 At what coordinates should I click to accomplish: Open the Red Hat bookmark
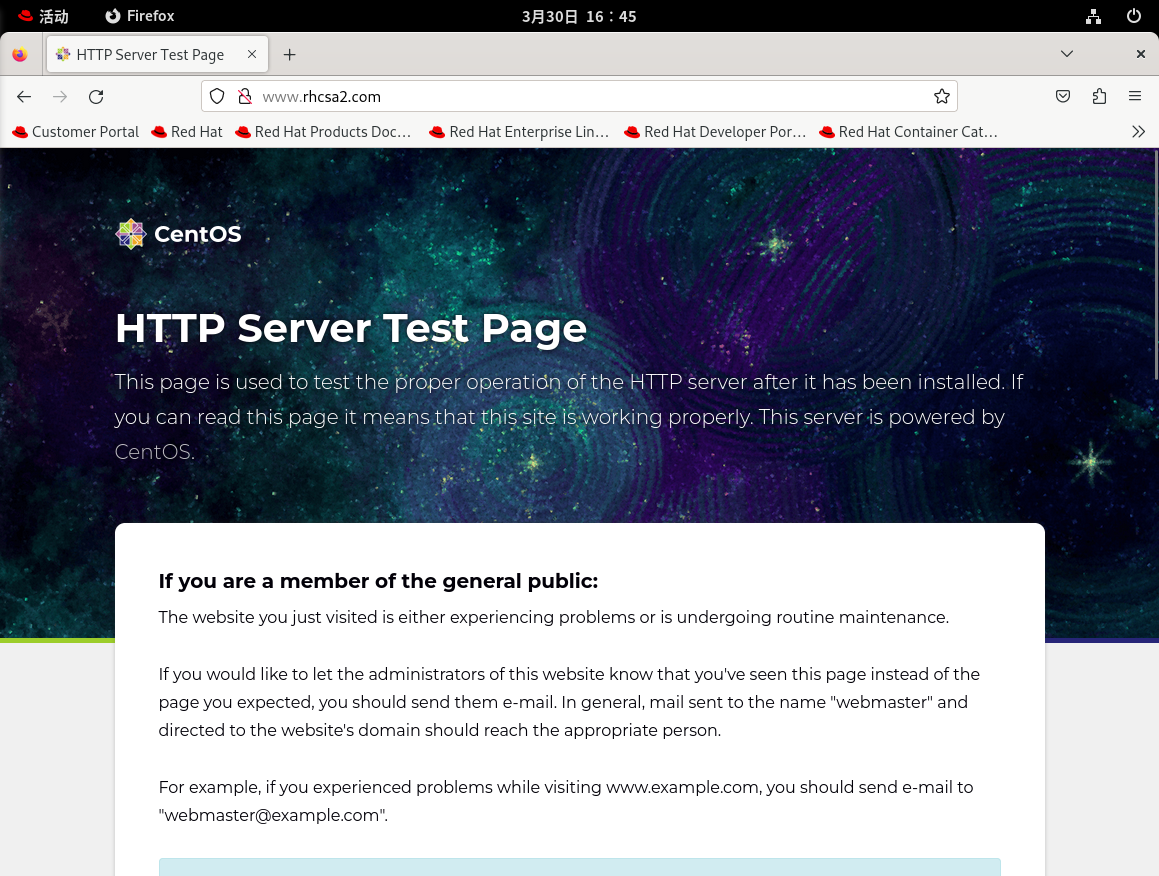pyautogui.click(x=187, y=132)
